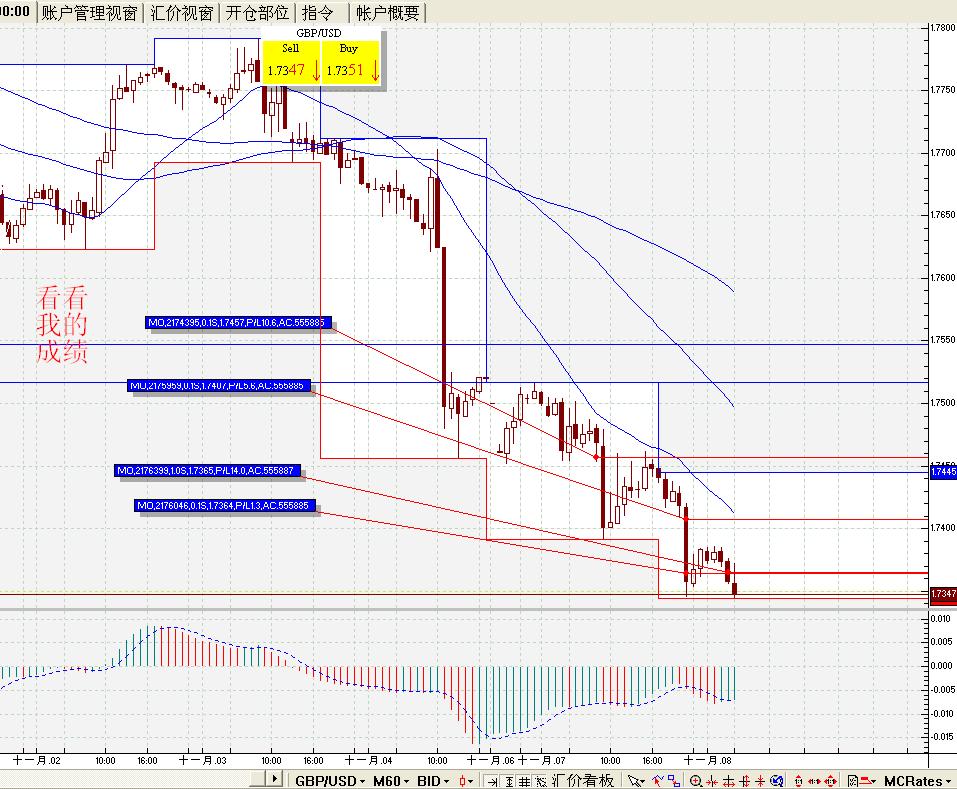Click the horizontal 1:1 scale icon

point(814,780)
